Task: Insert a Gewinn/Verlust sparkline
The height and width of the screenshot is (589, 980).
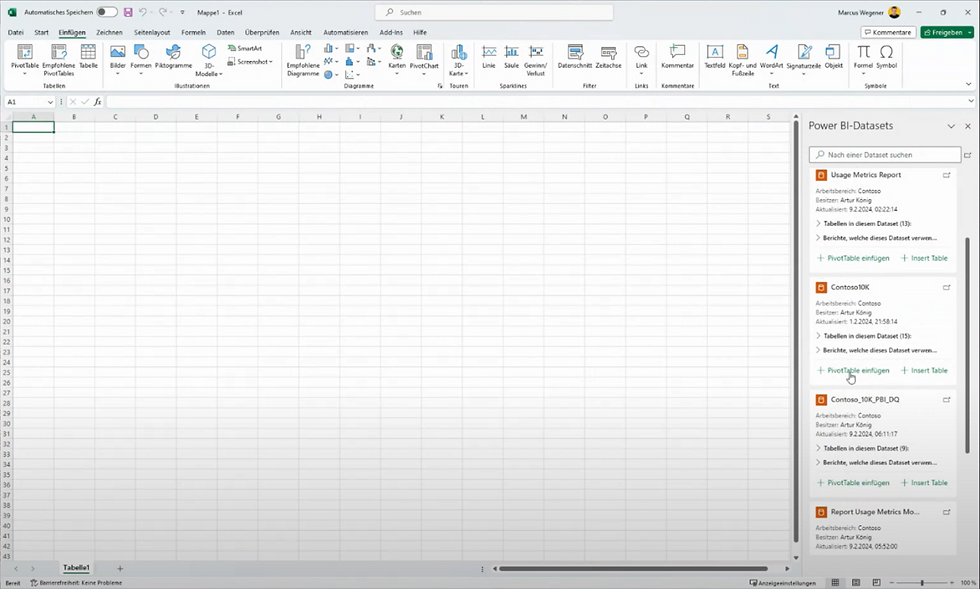Action: [x=535, y=60]
